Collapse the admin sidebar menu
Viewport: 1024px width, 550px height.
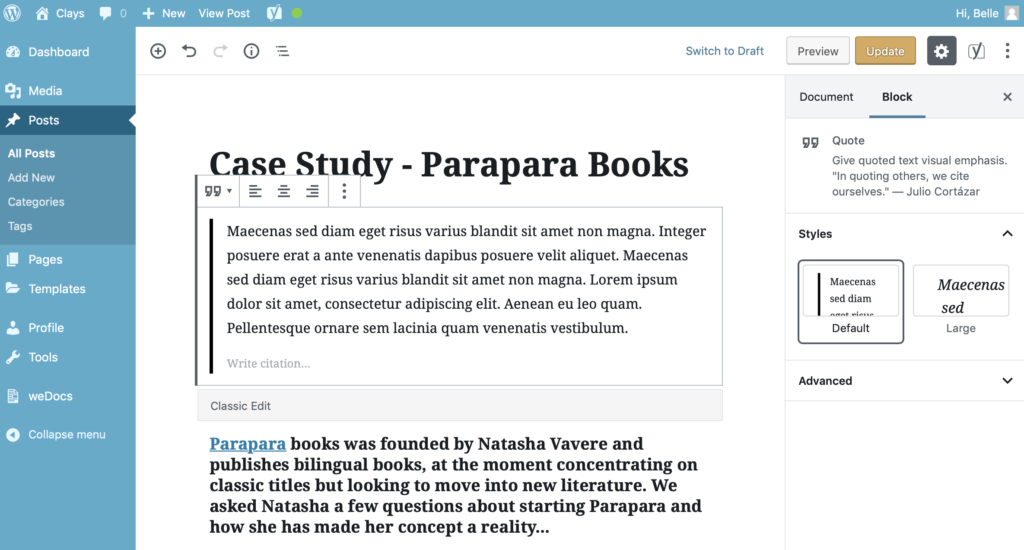coord(68,434)
